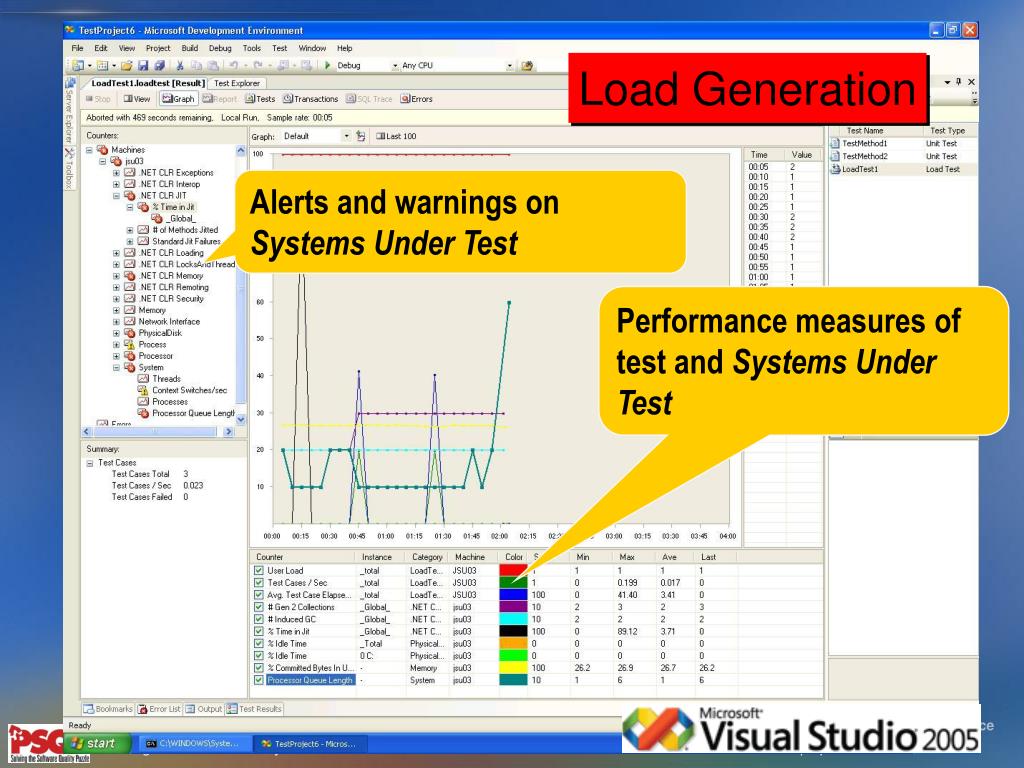1024x768 pixels.
Task: Toggle the % Time in Jit checkbox
Action: coord(259,632)
